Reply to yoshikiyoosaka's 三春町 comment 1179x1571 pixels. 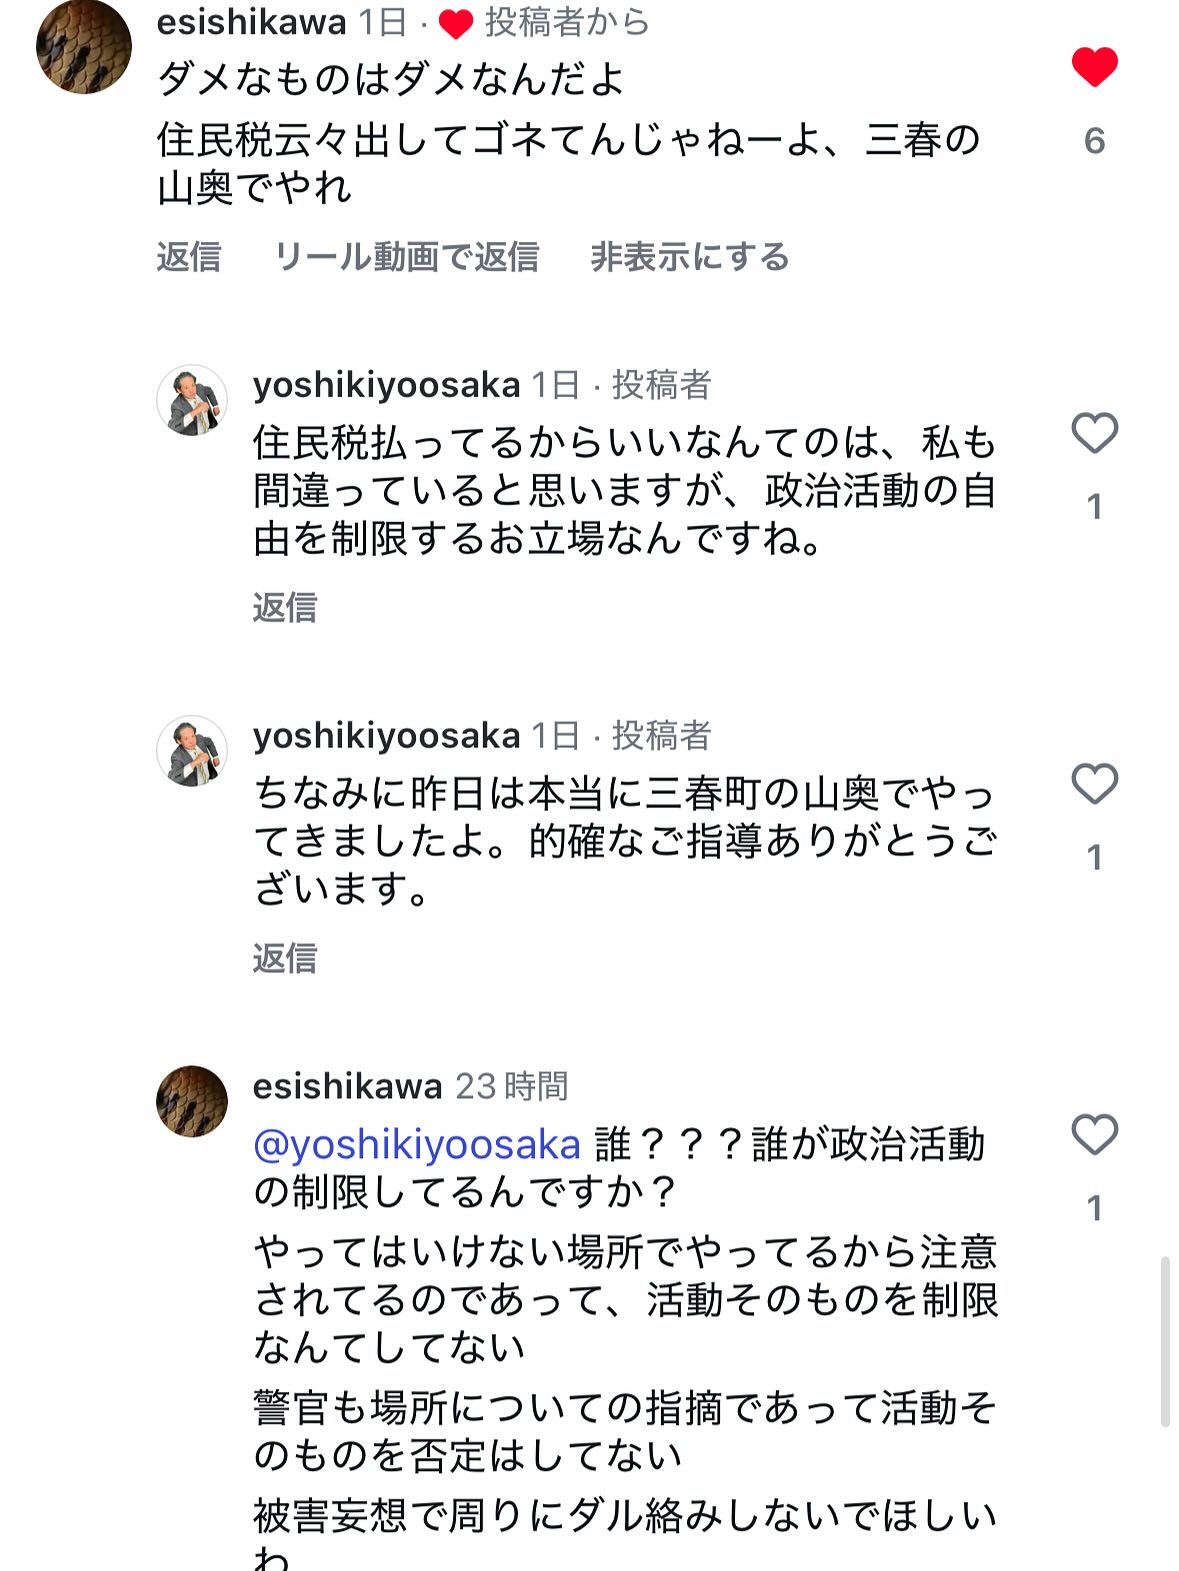click(x=284, y=958)
